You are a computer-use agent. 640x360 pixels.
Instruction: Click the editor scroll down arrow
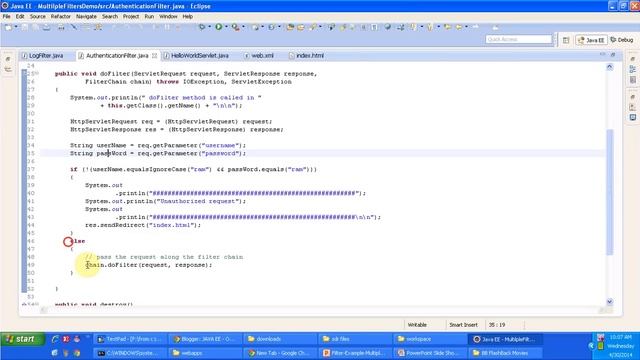tap(610, 302)
